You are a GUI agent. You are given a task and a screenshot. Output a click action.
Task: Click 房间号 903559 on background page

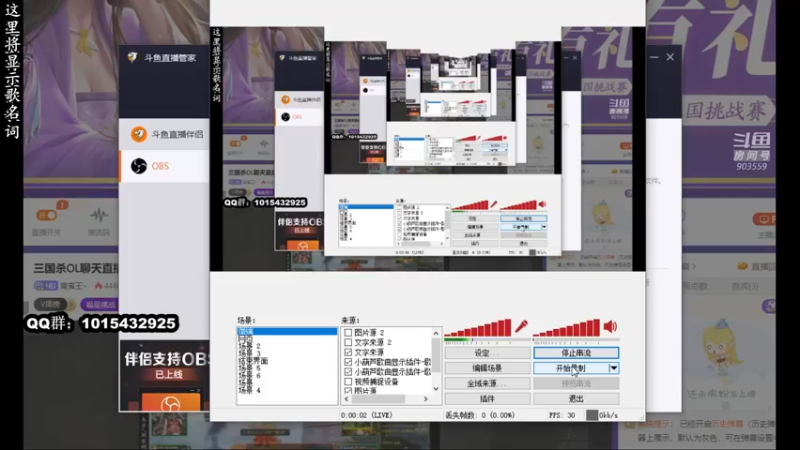pos(752,161)
